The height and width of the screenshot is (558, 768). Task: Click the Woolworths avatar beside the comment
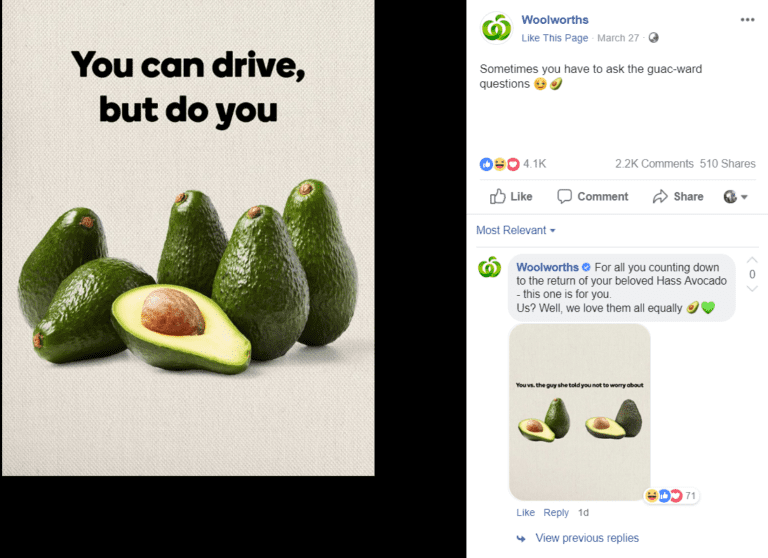click(489, 267)
